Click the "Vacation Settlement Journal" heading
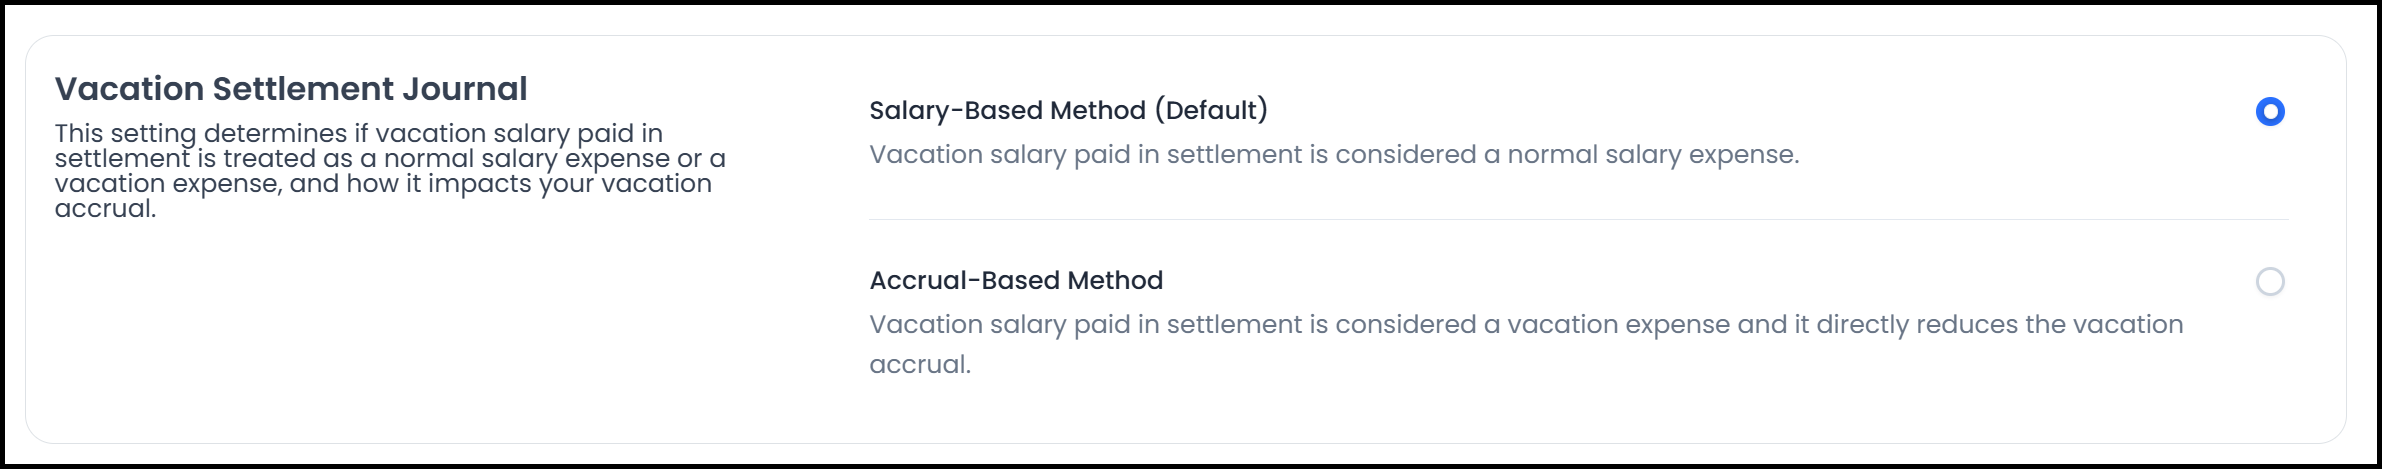This screenshot has height=469, width=2382. [291, 89]
